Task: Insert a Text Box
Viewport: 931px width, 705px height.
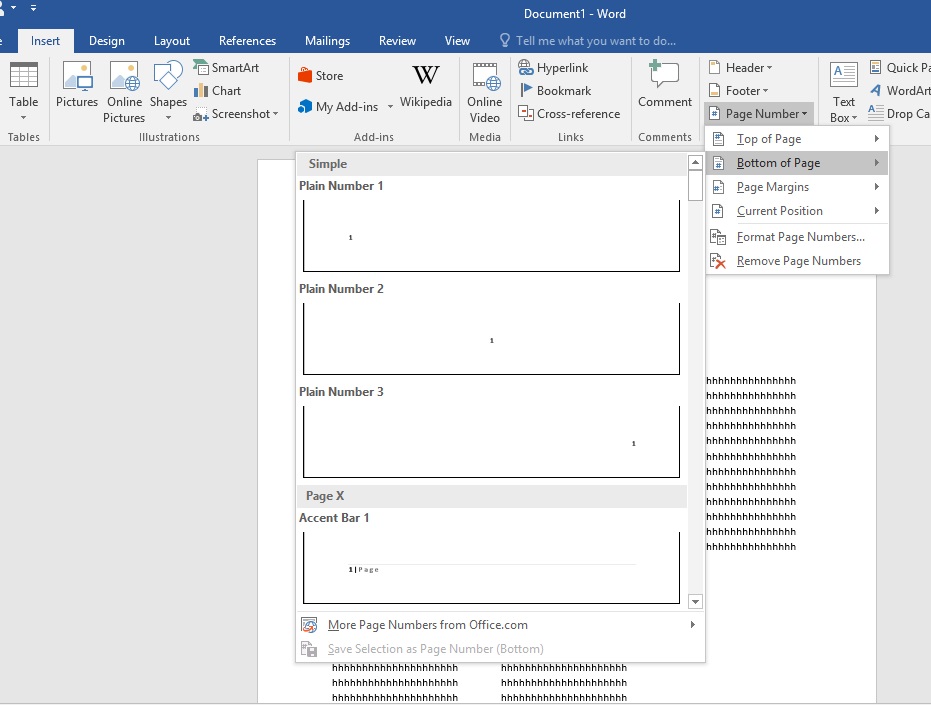Action: click(844, 92)
